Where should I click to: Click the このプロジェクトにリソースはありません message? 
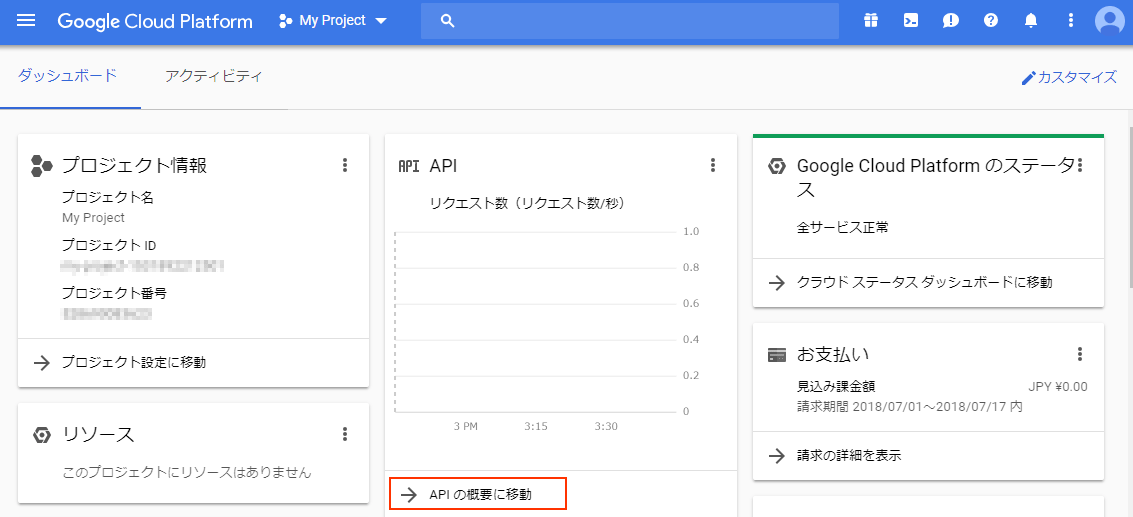pos(186,473)
